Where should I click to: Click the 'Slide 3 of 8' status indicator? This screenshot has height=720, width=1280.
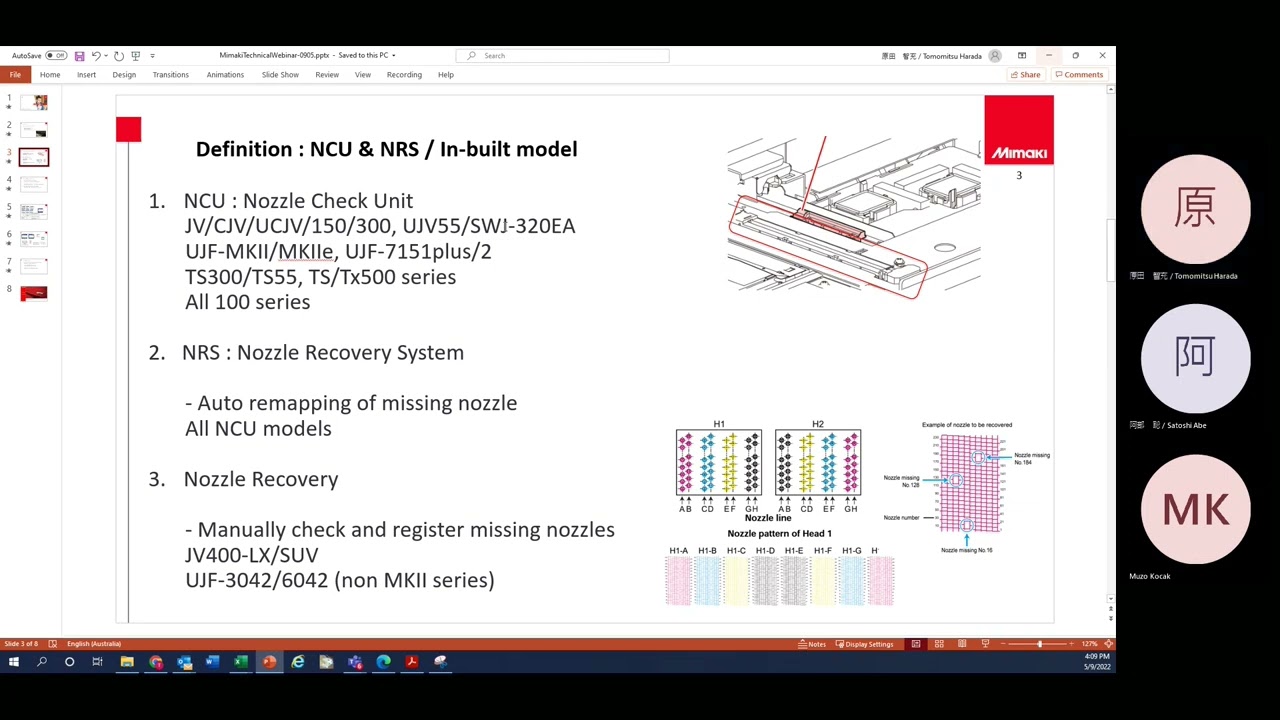pos(21,644)
